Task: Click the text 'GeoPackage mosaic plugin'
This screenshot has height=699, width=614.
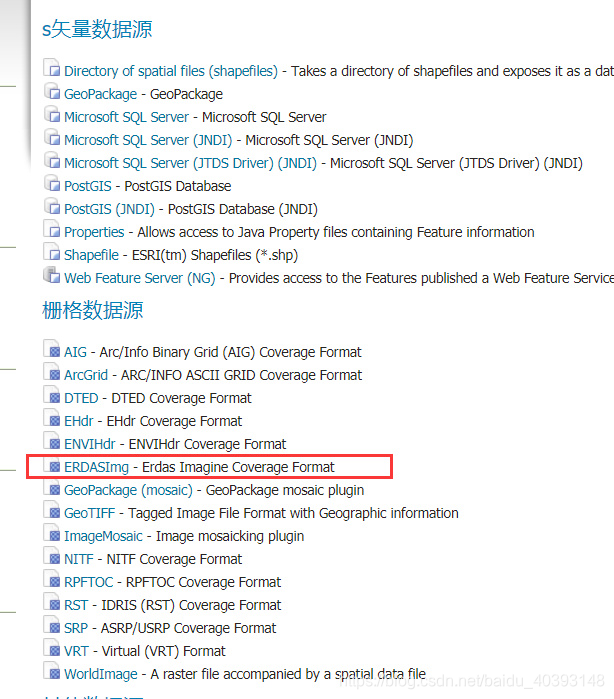Action: [x=285, y=491]
